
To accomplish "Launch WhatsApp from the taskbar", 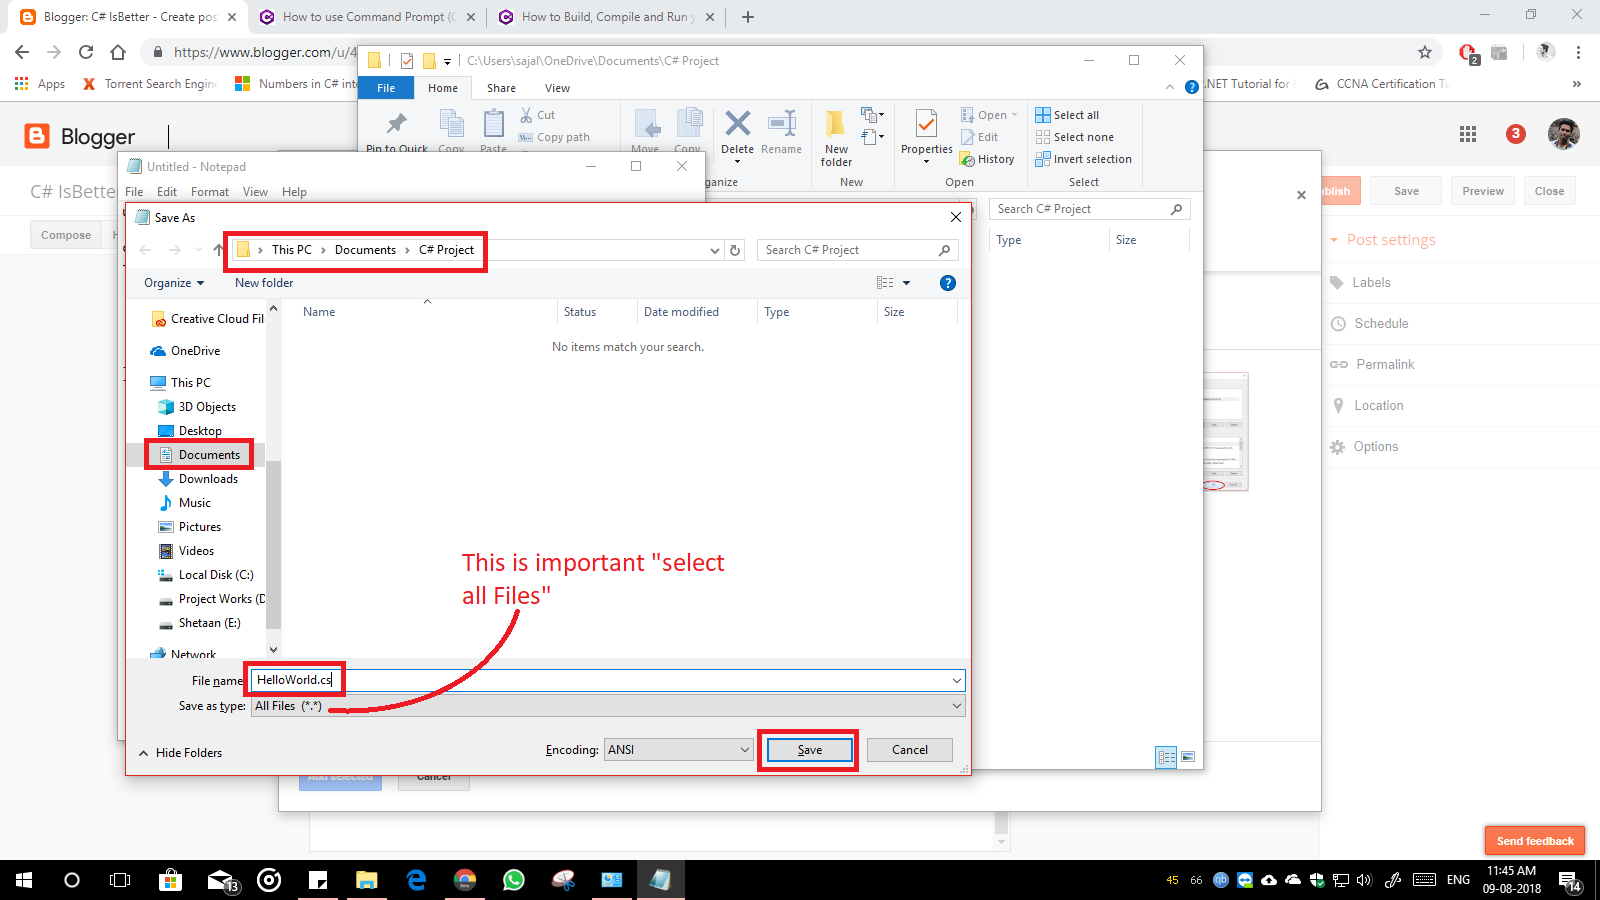I will pyautogui.click(x=514, y=881).
